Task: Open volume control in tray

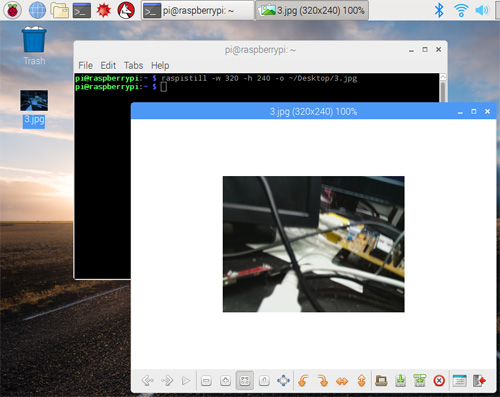Action: tap(482, 11)
